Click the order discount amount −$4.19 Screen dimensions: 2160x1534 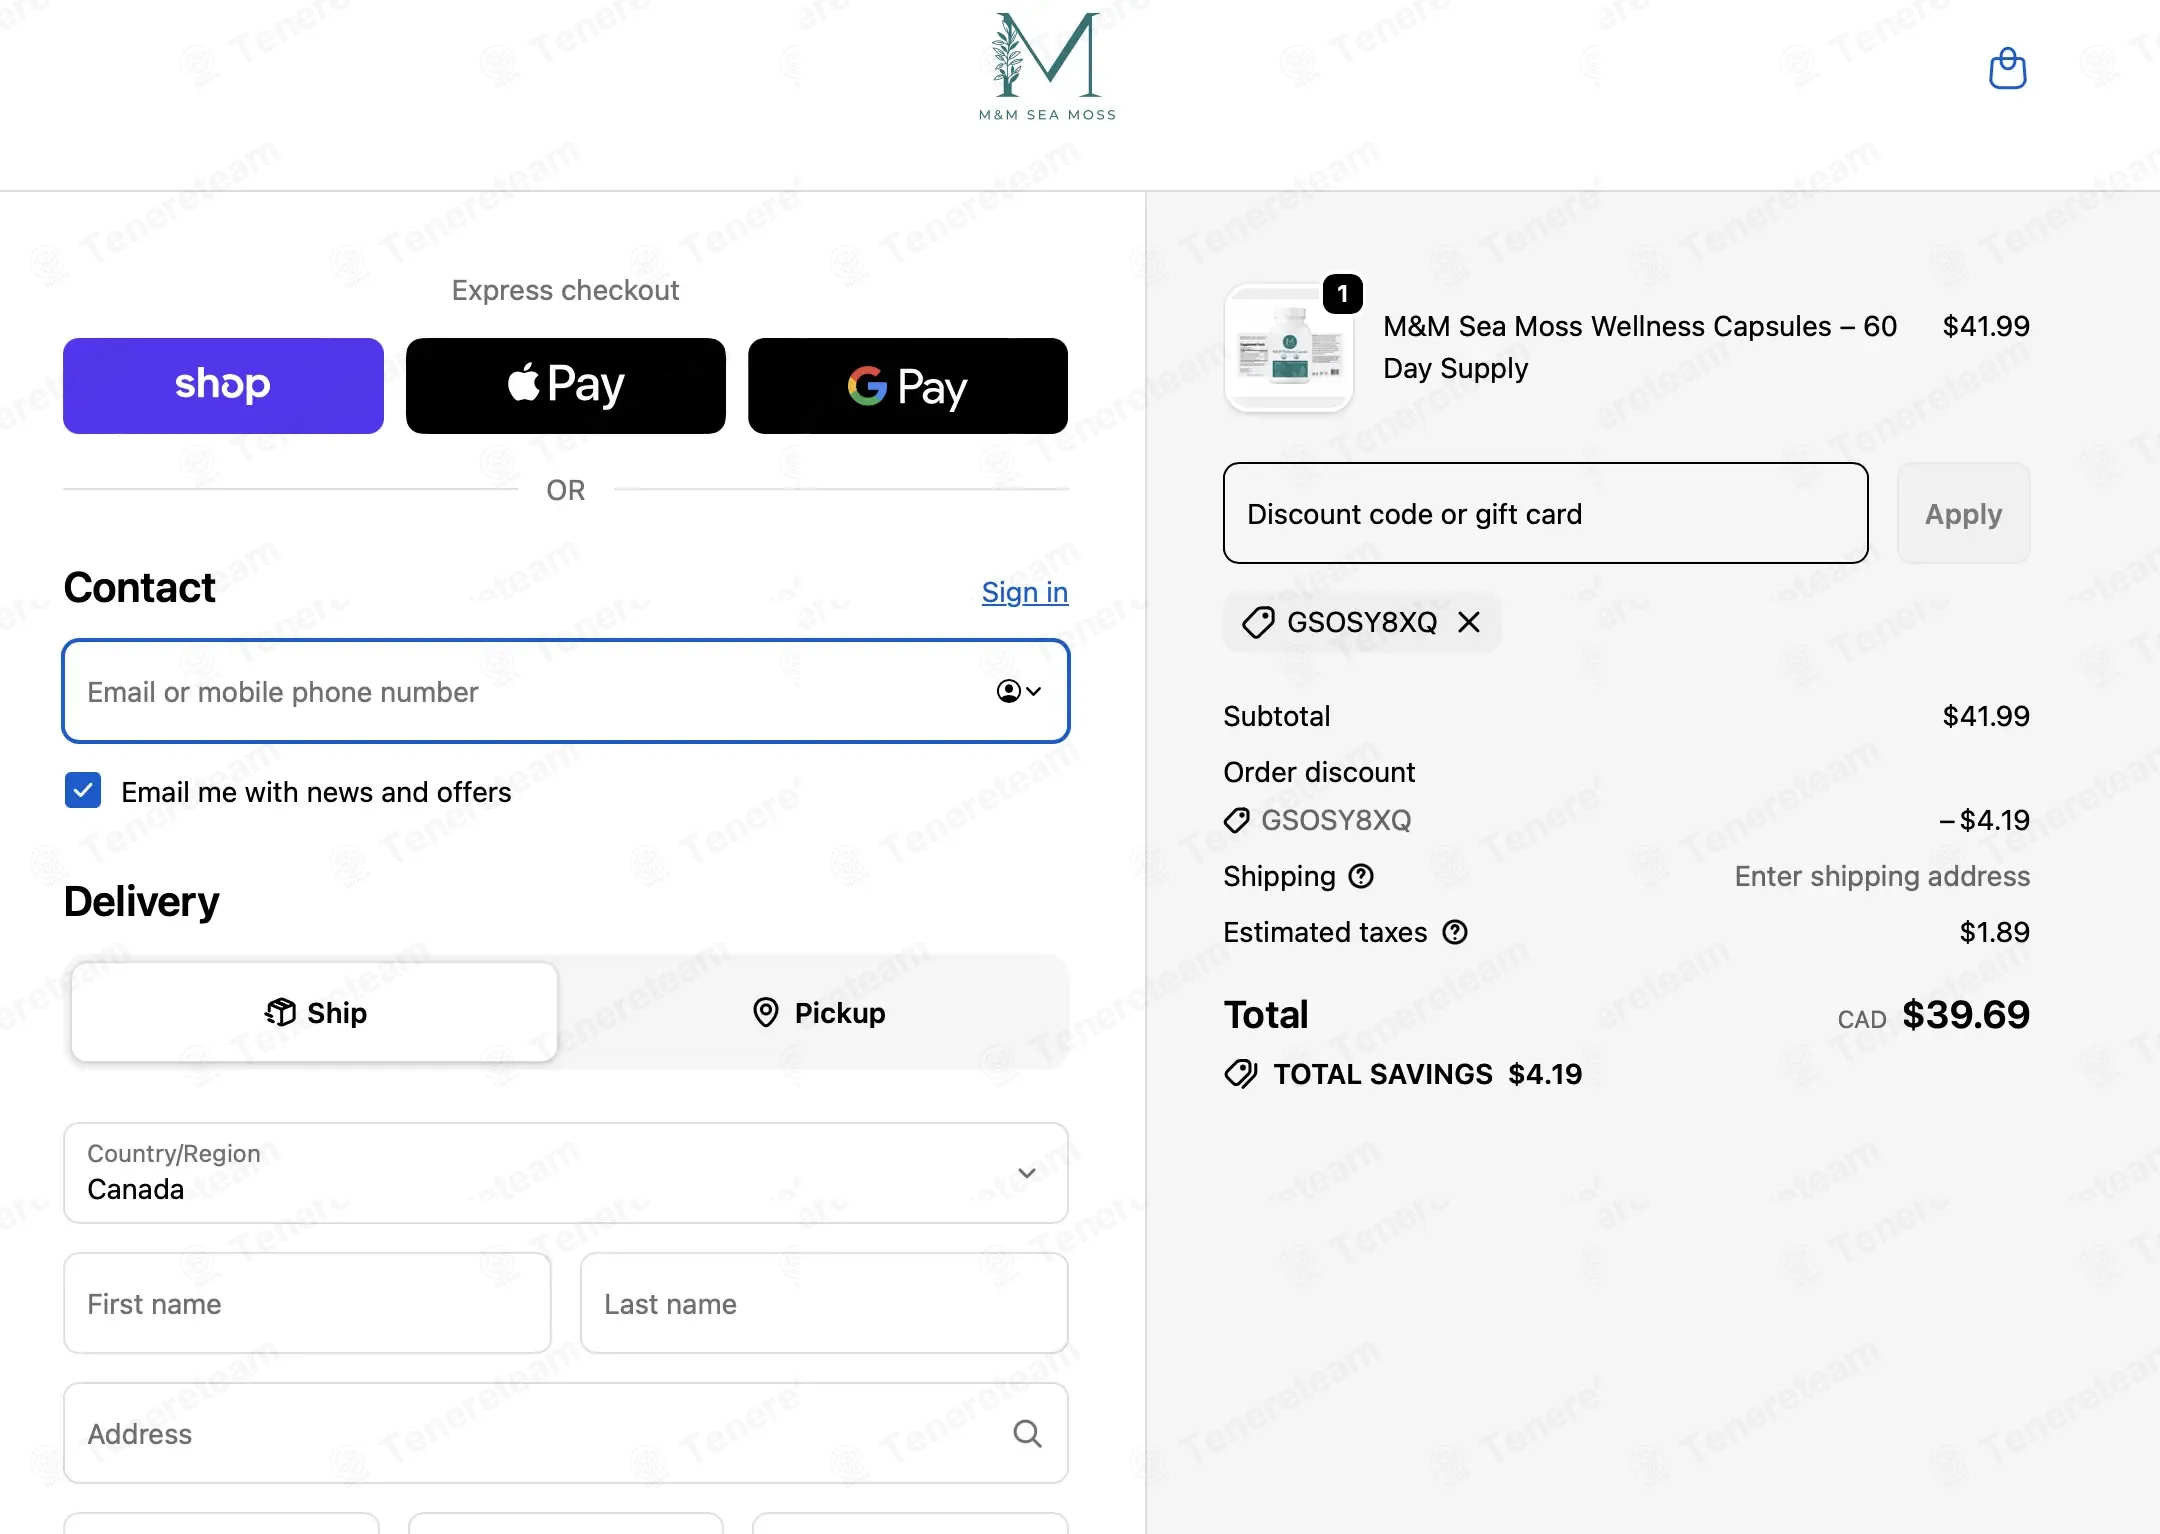pos(1984,820)
